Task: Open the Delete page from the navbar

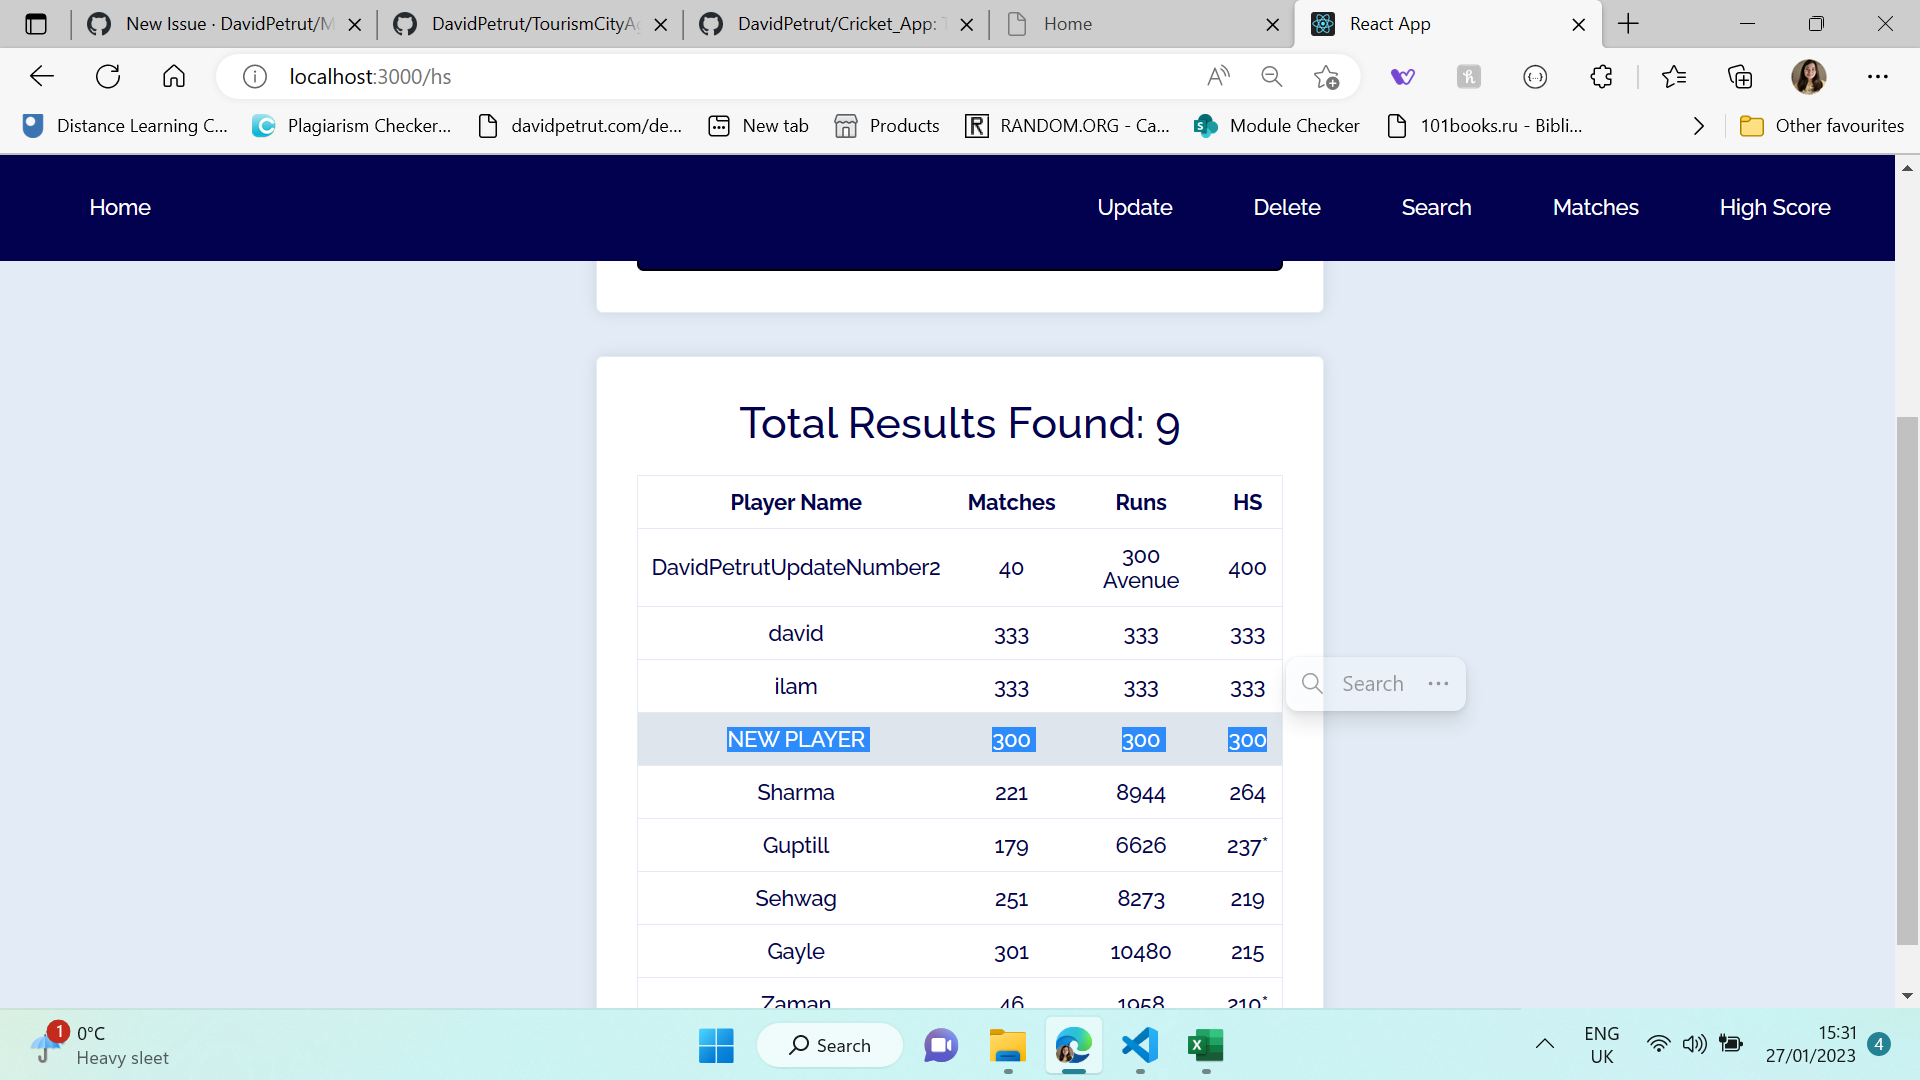Action: tap(1287, 207)
